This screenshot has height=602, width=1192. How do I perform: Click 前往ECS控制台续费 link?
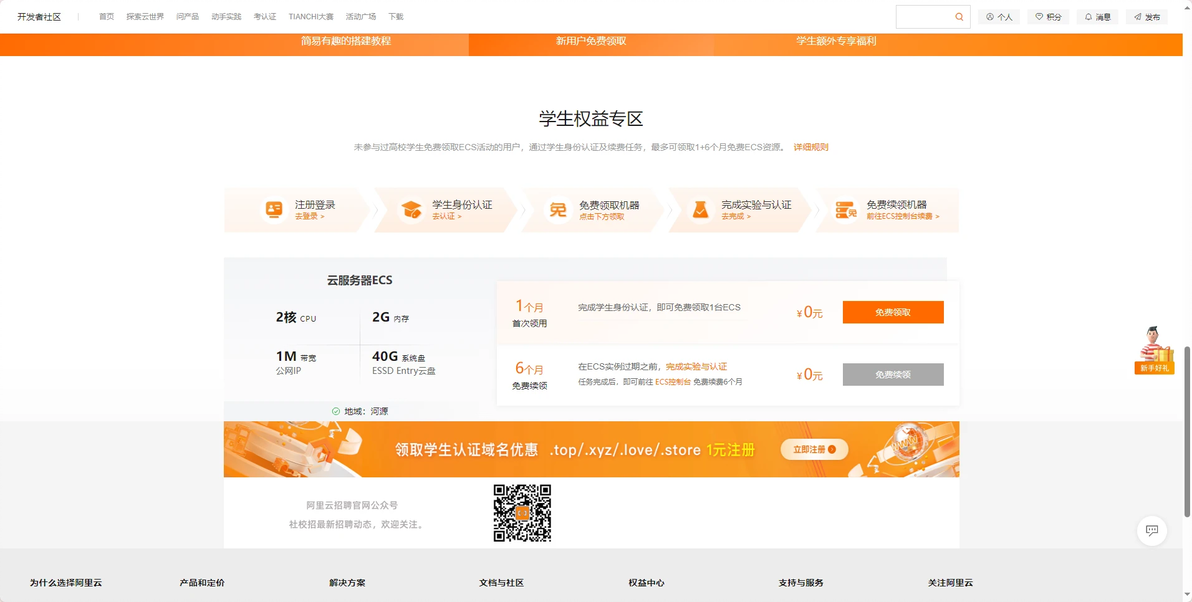[x=902, y=217]
